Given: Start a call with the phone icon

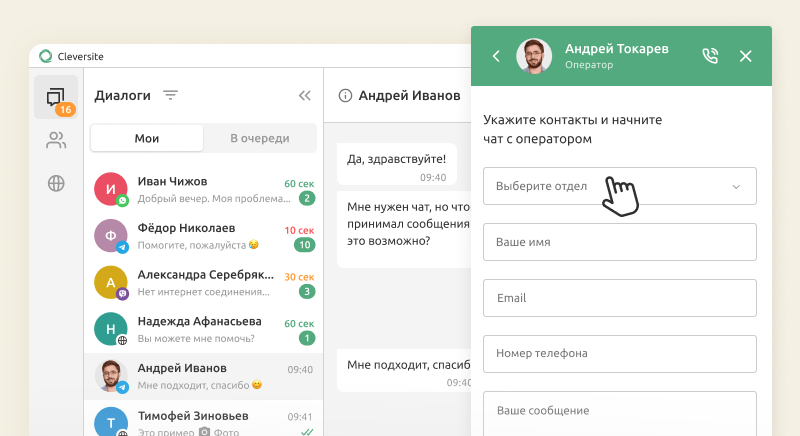Looking at the screenshot, I should tap(710, 56).
